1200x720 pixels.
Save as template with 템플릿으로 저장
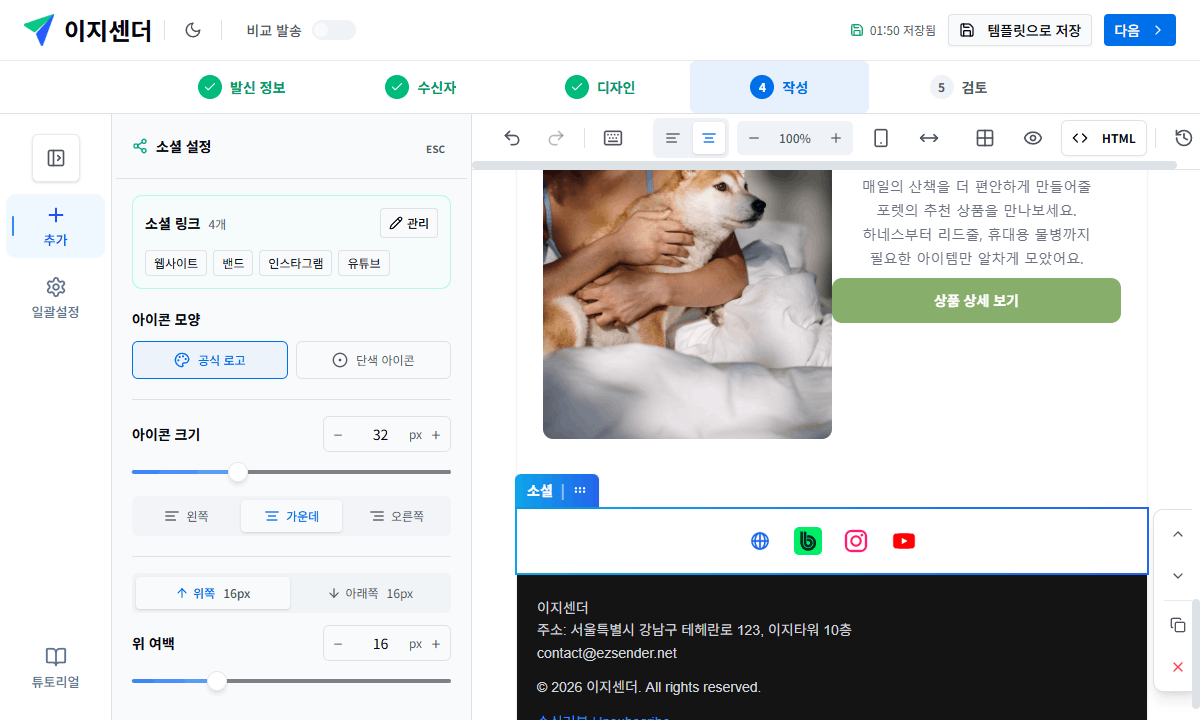1020,30
